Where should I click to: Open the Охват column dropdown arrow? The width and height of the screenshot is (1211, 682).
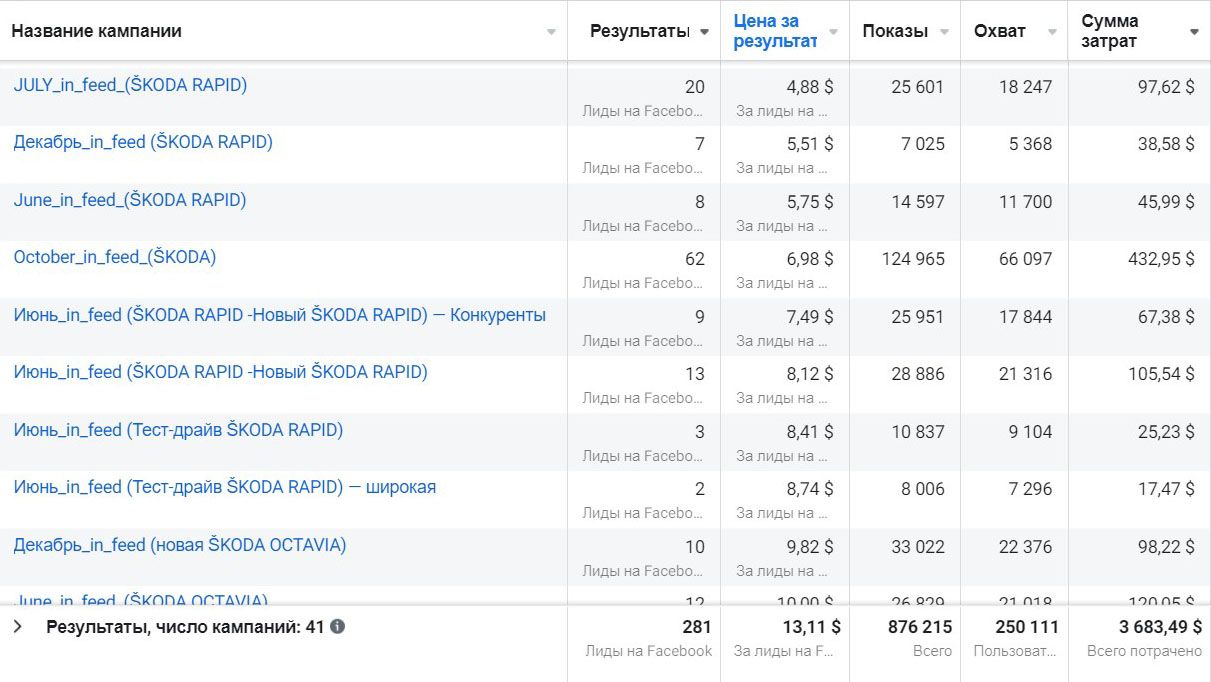(1052, 32)
